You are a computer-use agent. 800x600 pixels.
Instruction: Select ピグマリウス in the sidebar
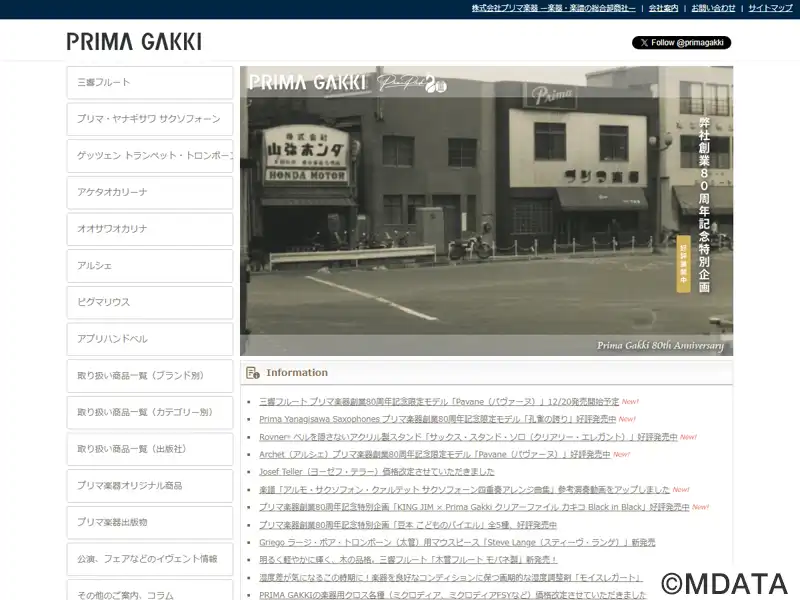[150, 303]
